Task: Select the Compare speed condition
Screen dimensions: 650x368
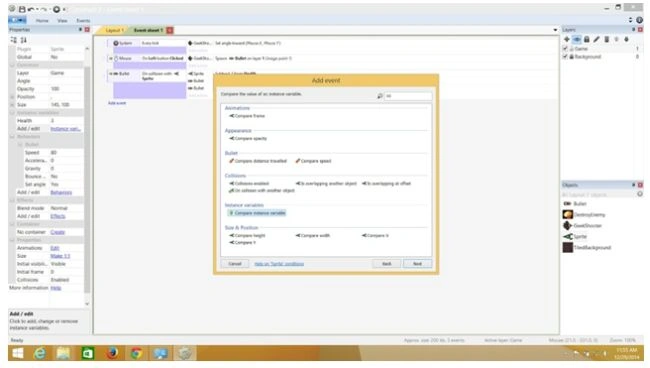Action: tap(313, 161)
